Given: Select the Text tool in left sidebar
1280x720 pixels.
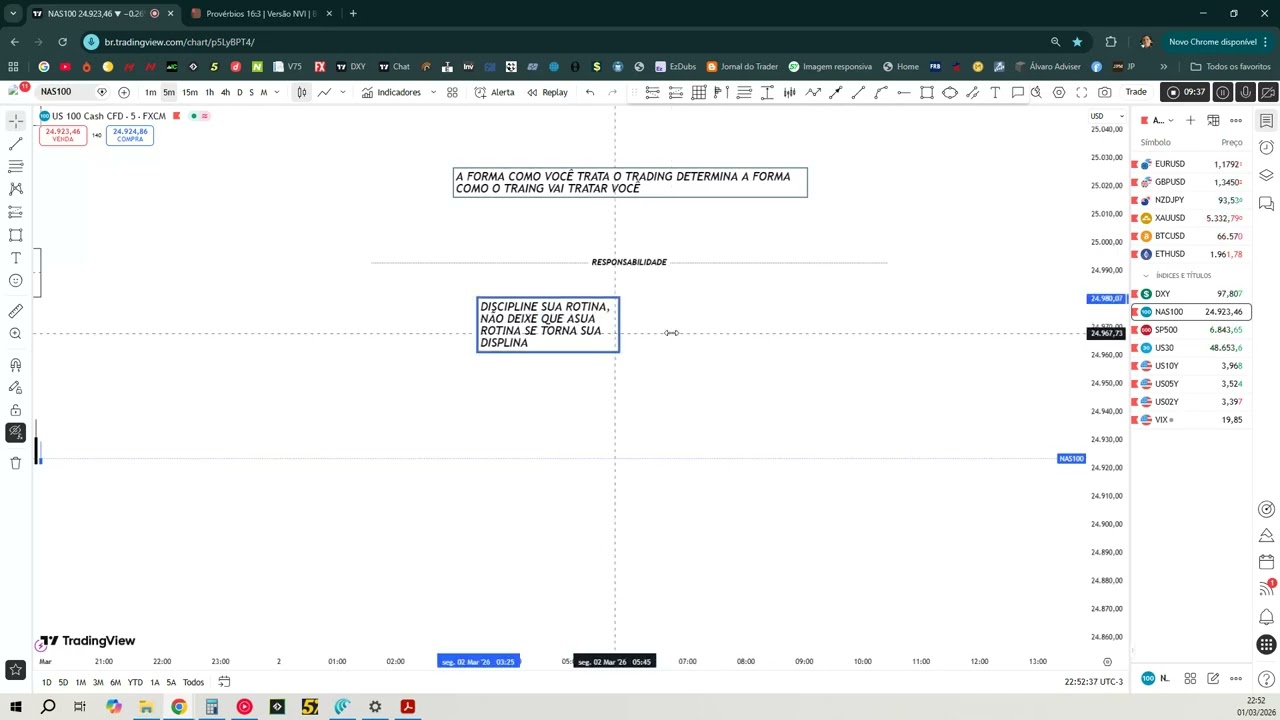Looking at the screenshot, I should click(15, 258).
